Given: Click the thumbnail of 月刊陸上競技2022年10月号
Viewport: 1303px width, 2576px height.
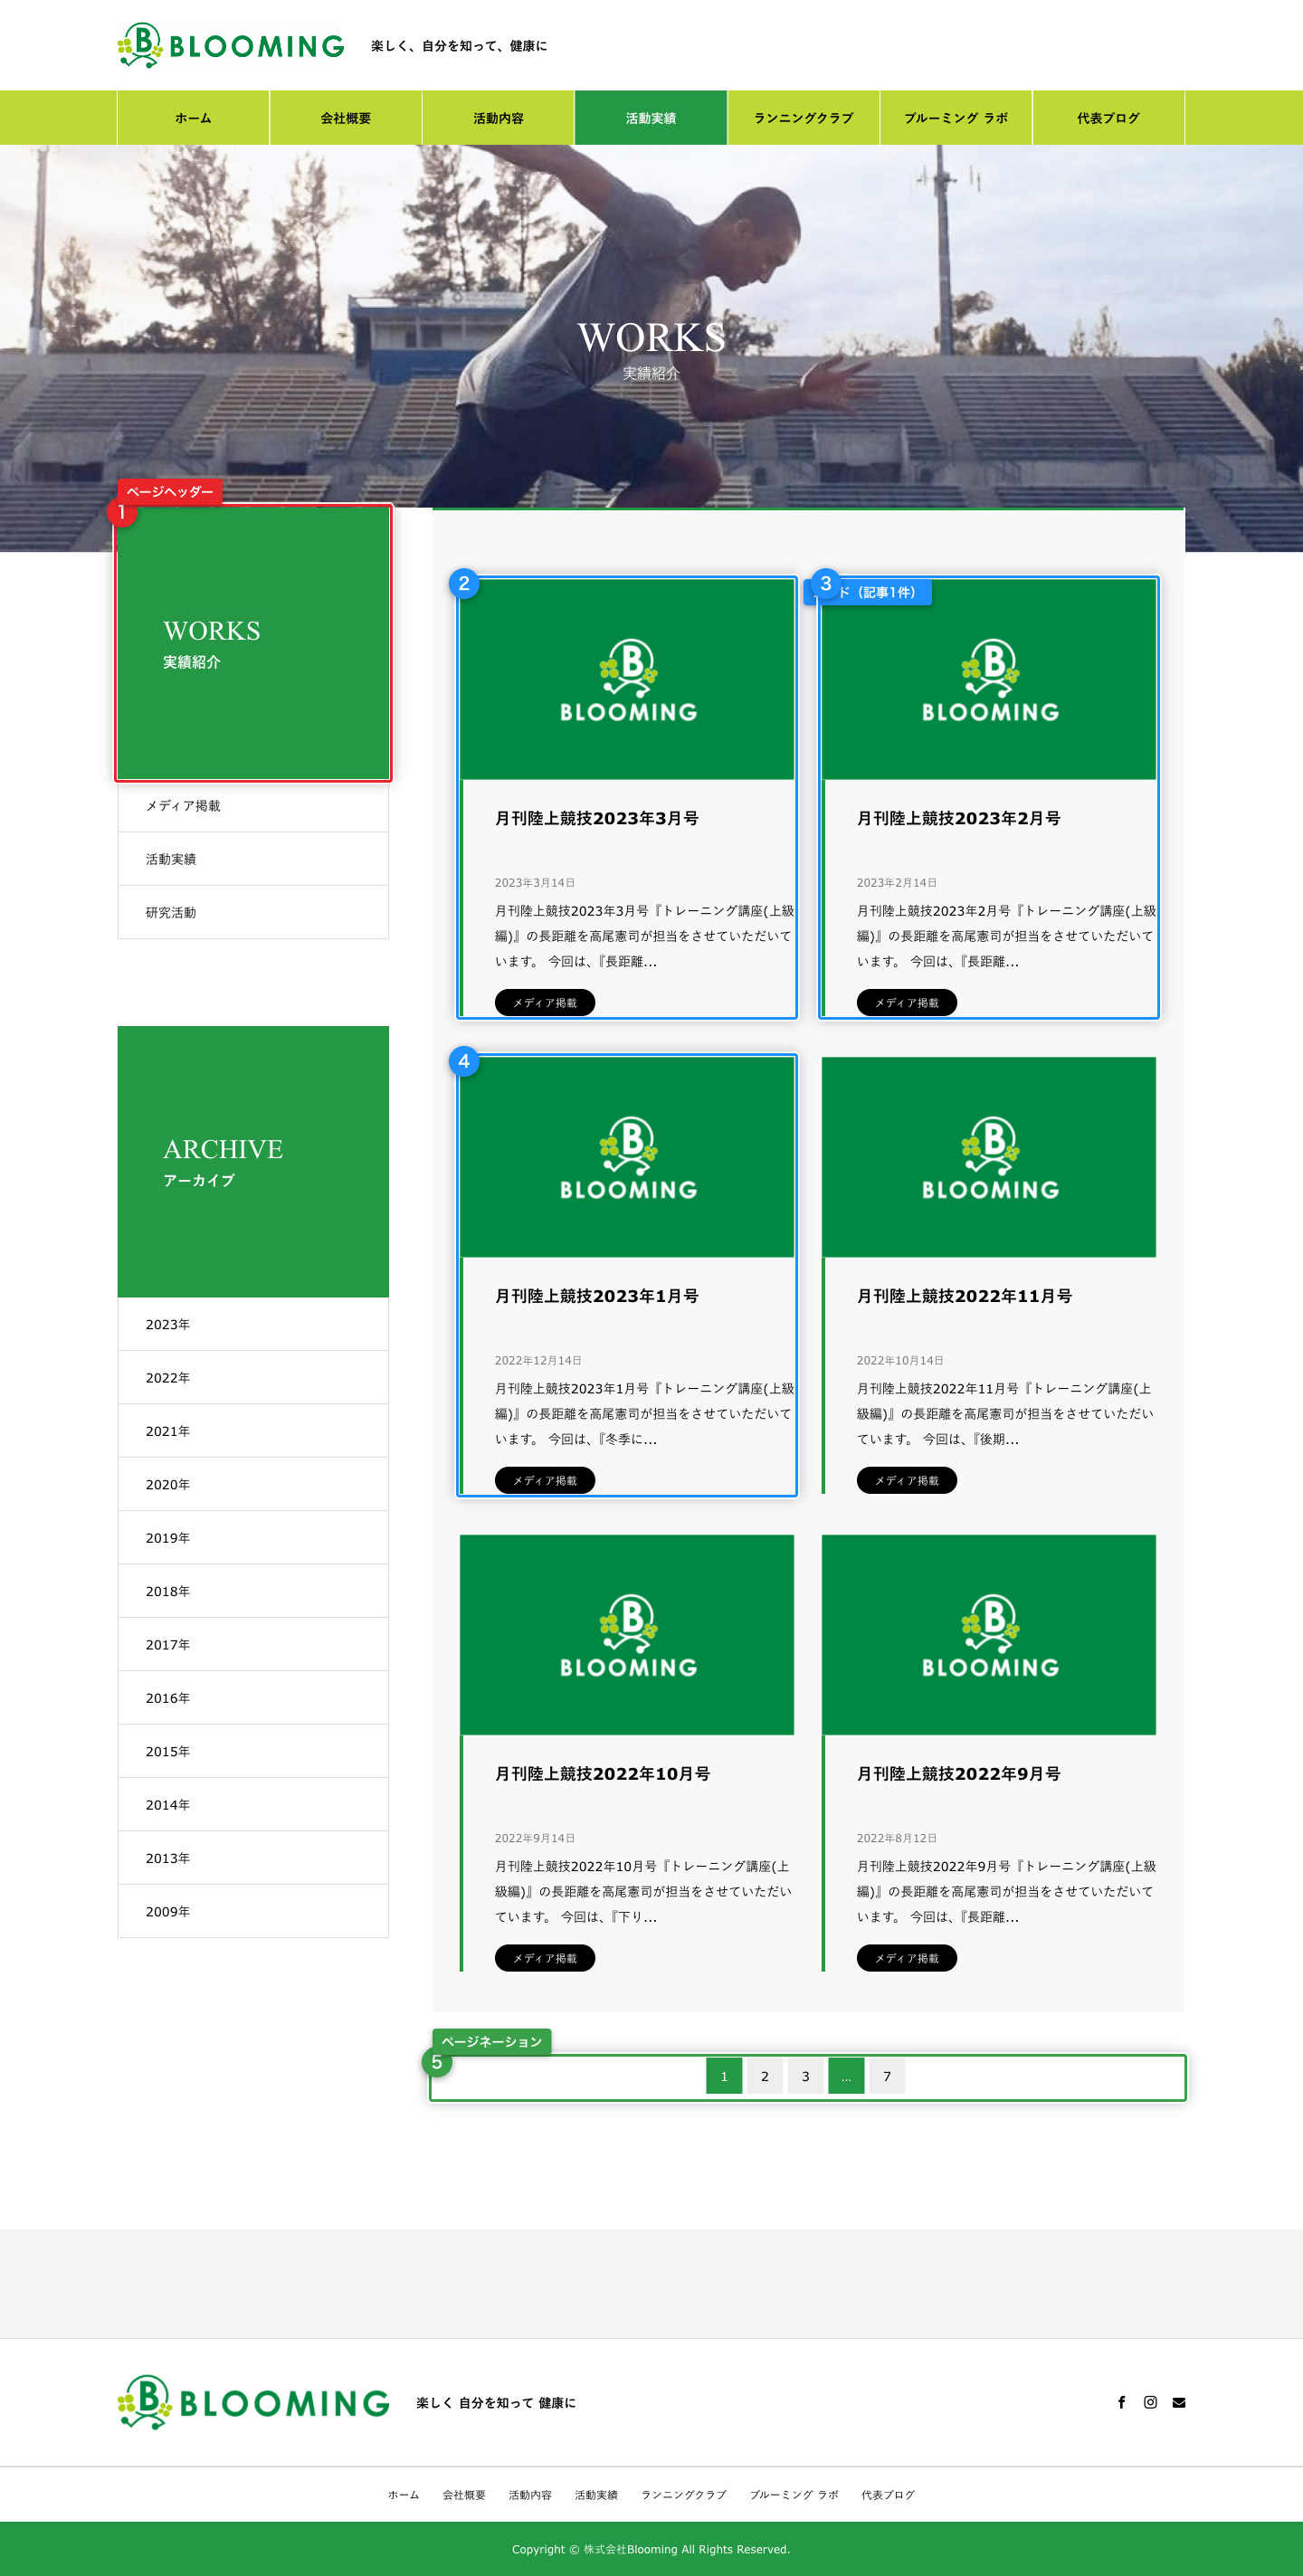Looking at the screenshot, I should (x=627, y=1635).
